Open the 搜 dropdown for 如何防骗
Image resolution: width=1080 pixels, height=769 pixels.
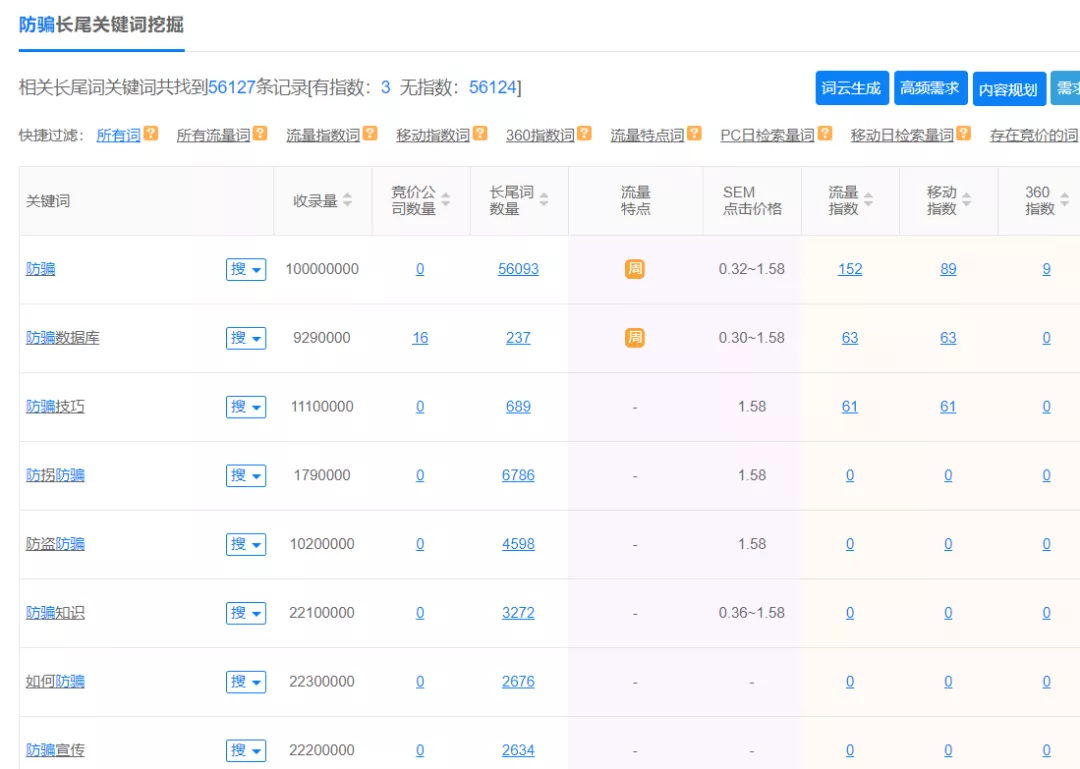pos(246,681)
